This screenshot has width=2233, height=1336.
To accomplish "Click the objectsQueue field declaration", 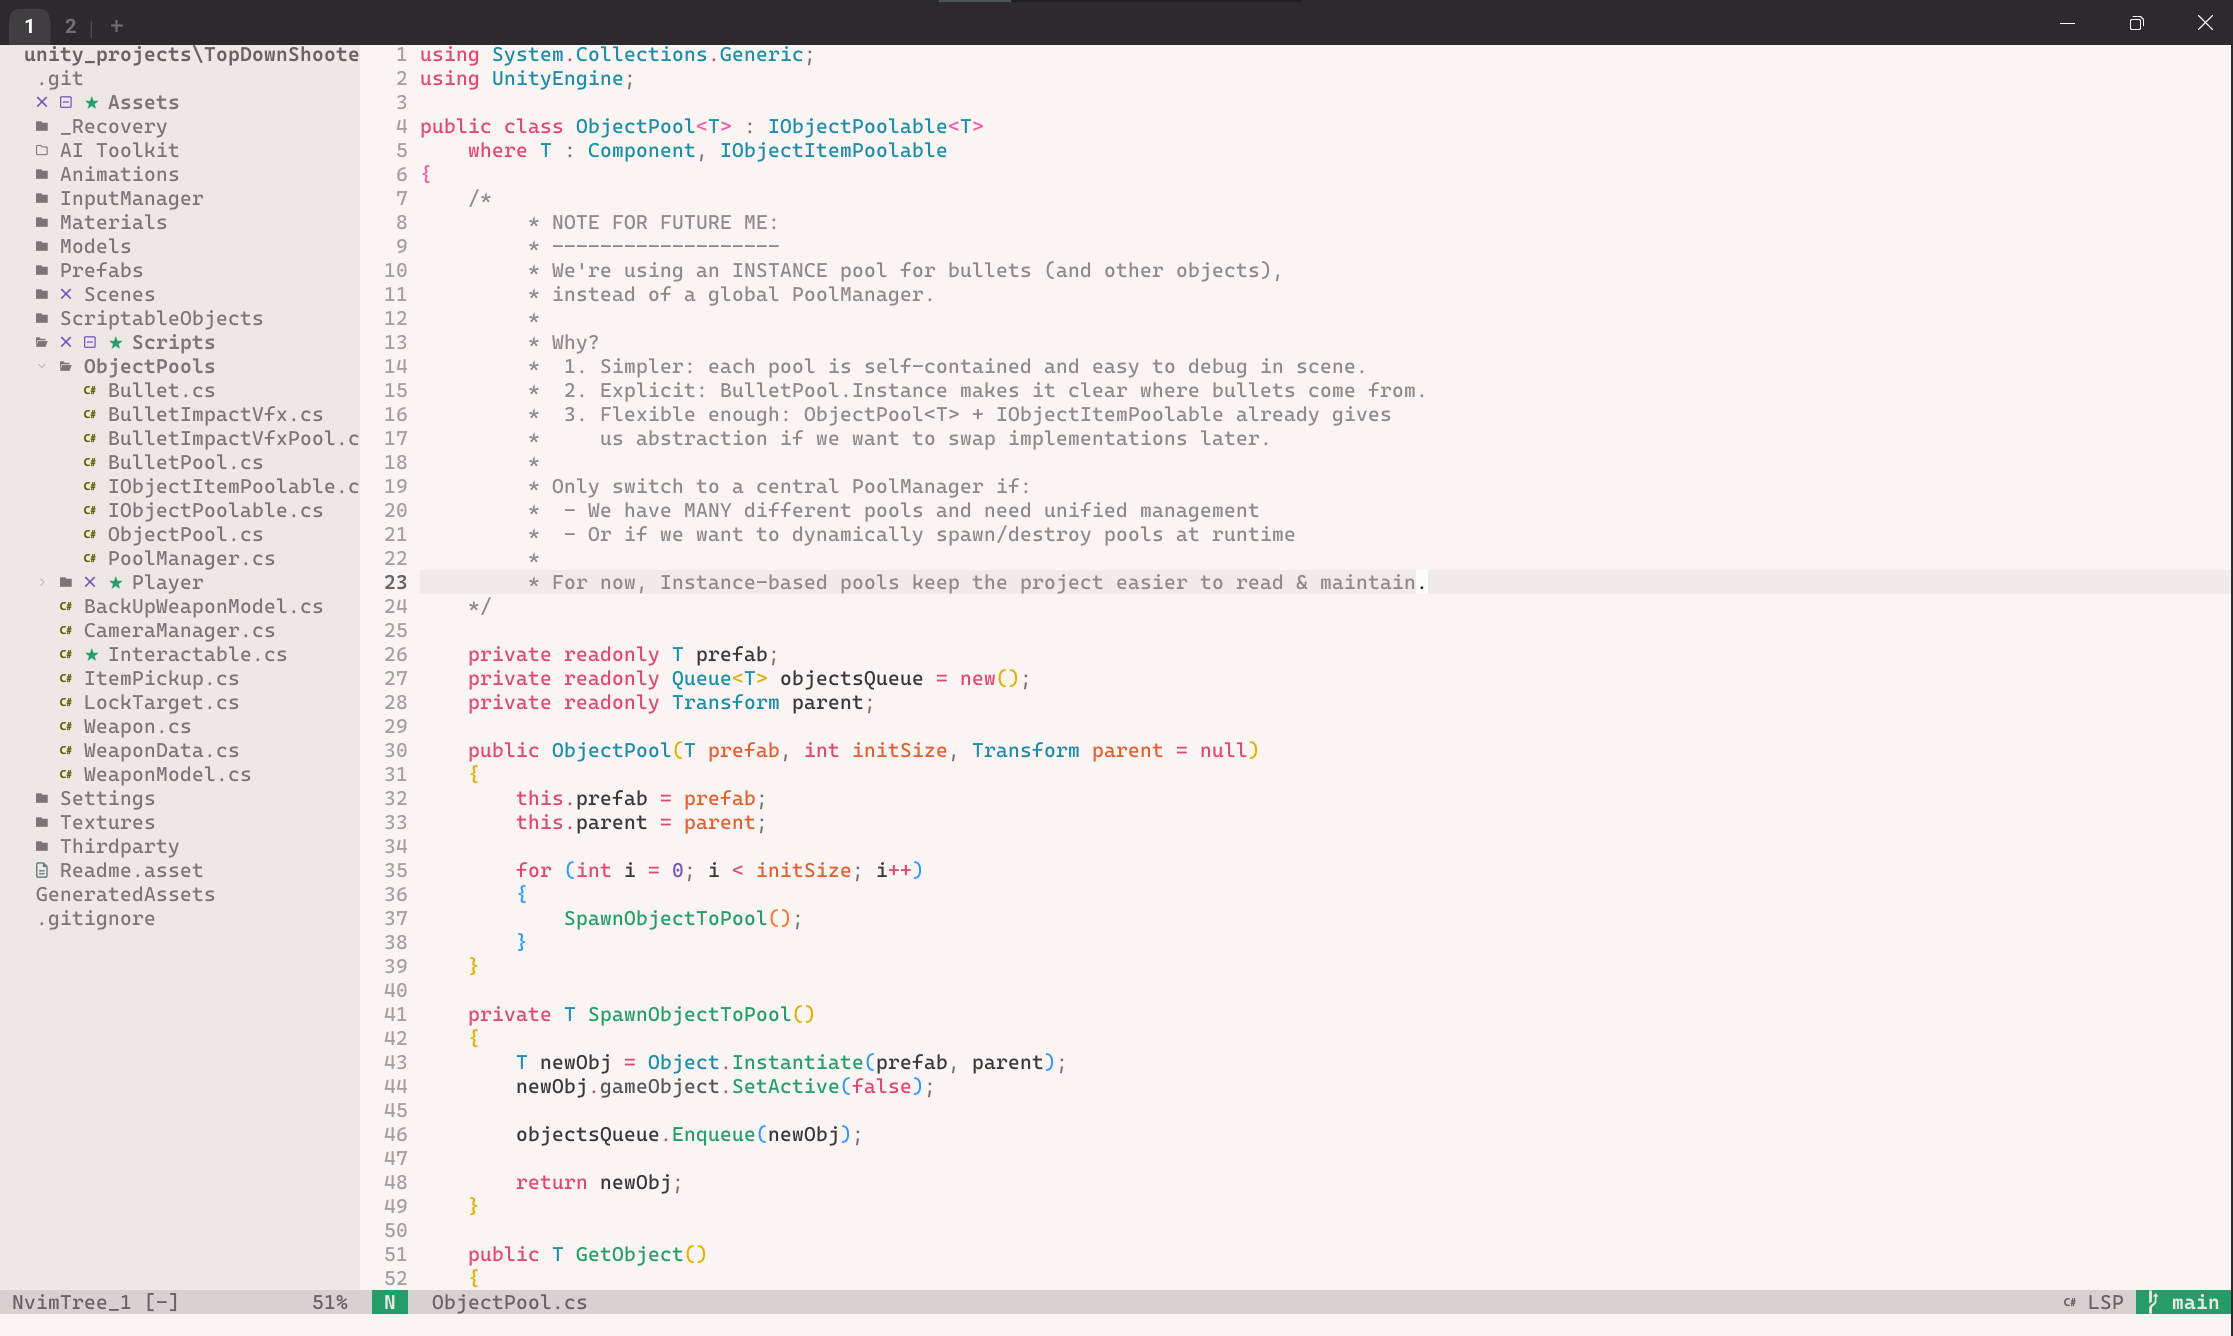I will pos(852,679).
